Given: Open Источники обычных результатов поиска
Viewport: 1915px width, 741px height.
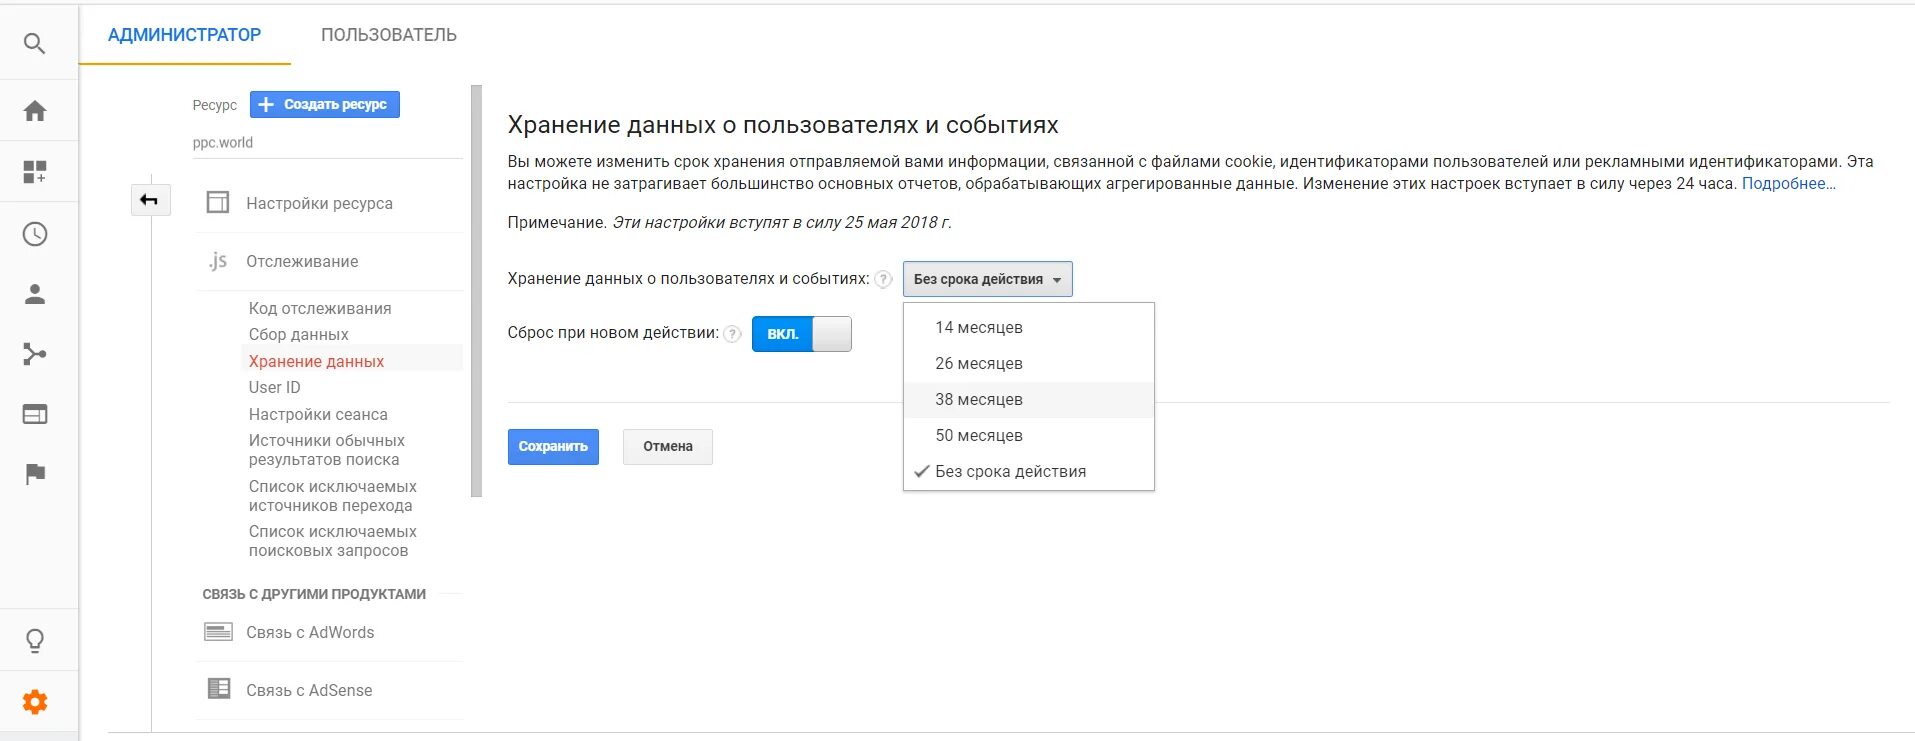Looking at the screenshot, I should coord(326,450).
